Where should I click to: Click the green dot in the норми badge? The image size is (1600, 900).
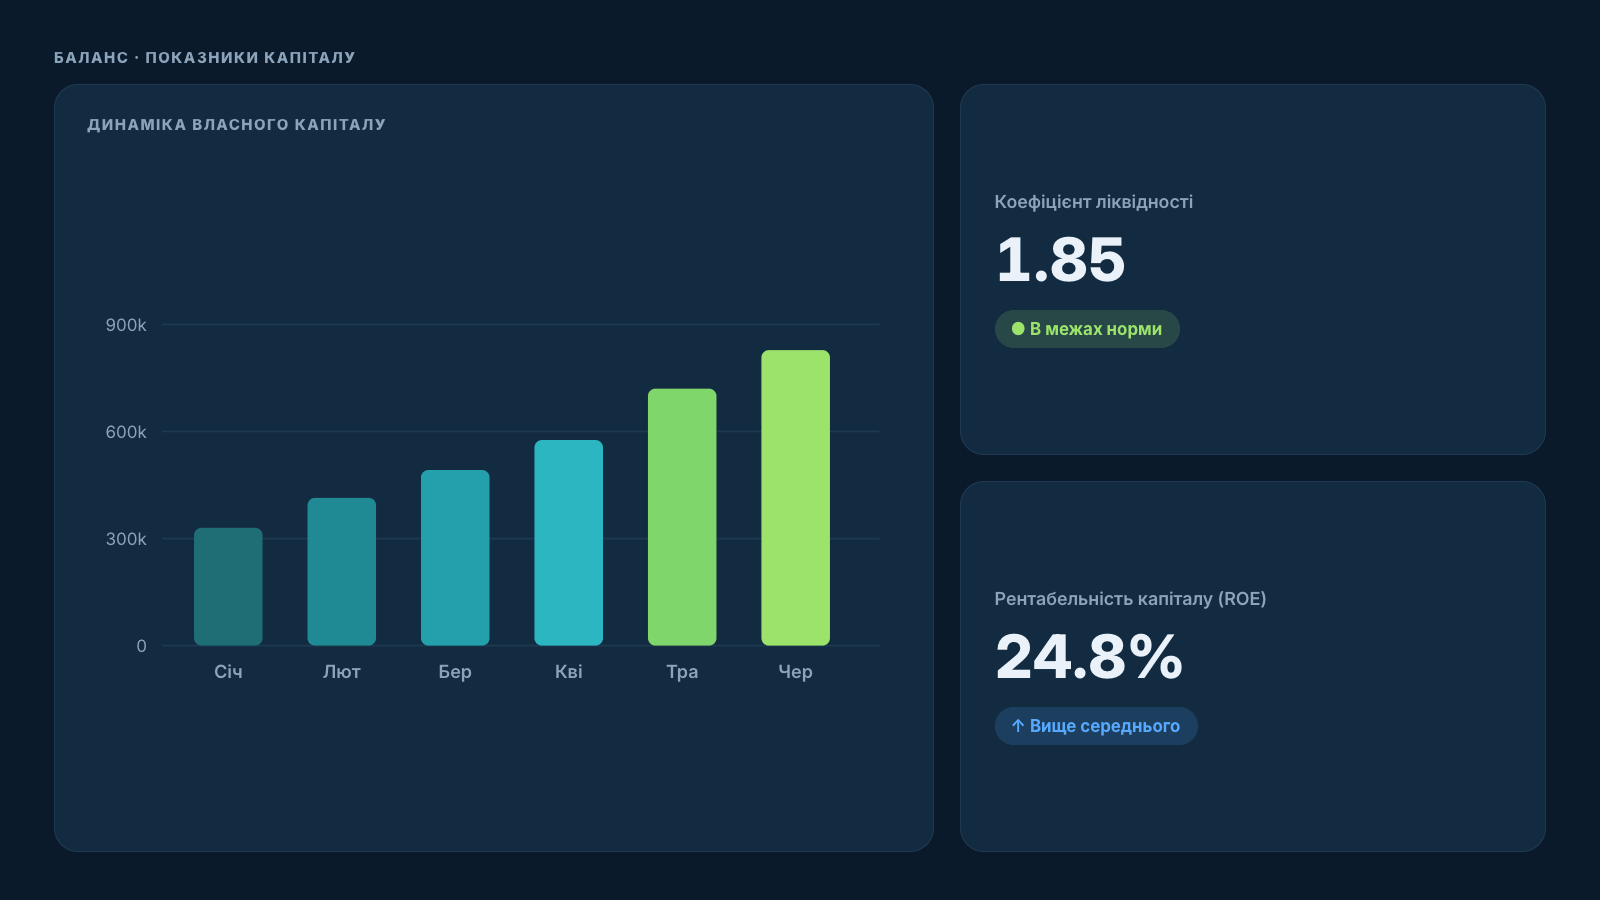(x=1018, y=329)
